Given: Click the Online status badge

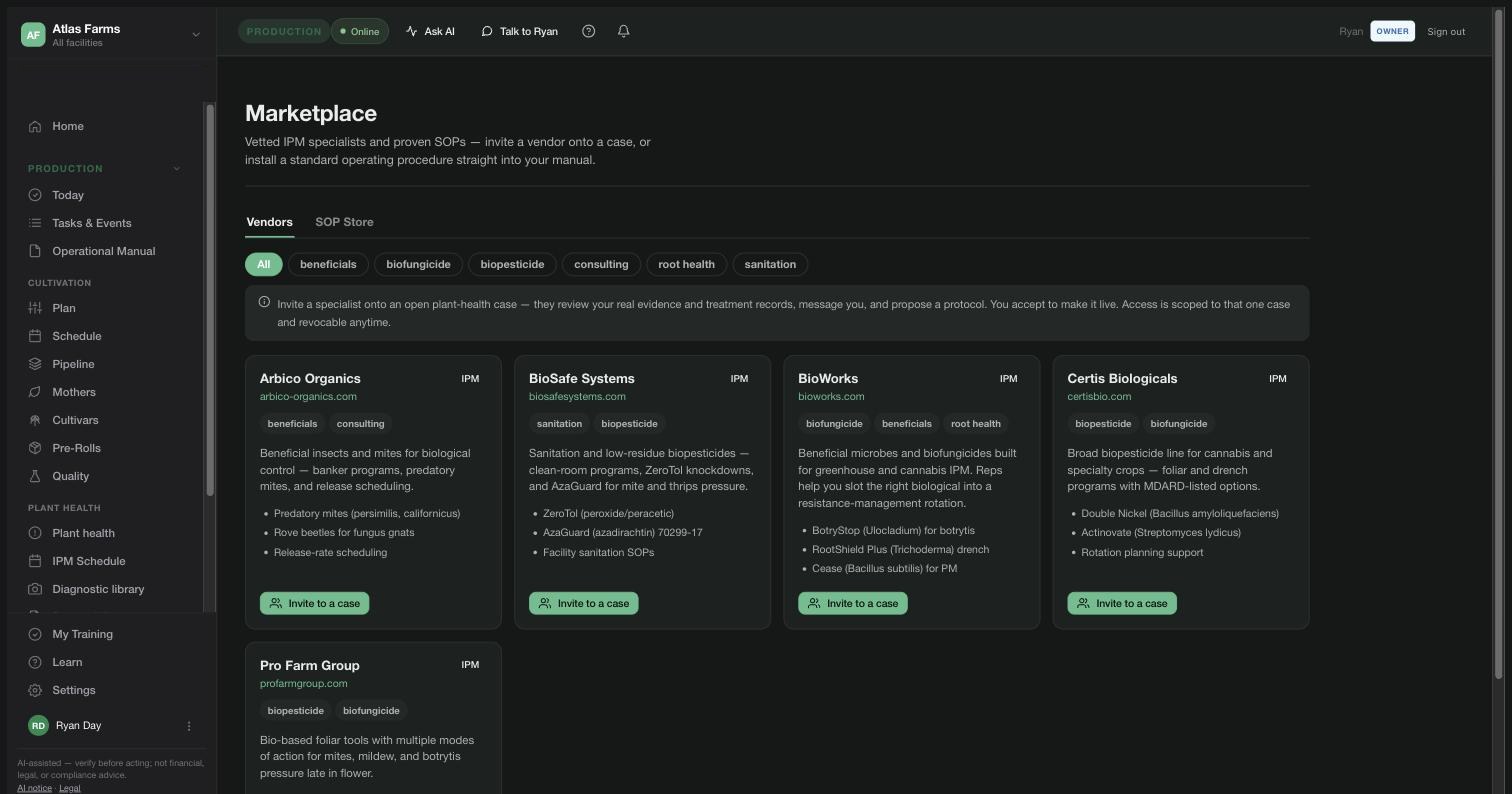Looking at the screenshot, I should pyautogui.click(x=360, y=31).
